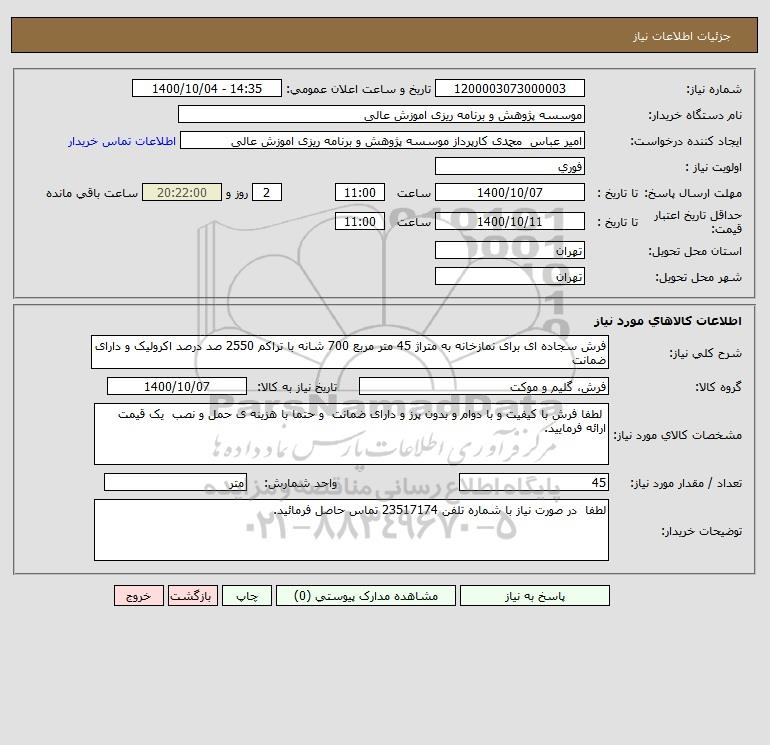This screenshot has height=745, width=770.
Task: Click the تاریخ و ساعت اعلان عمومی label
Action: [358, 89]
